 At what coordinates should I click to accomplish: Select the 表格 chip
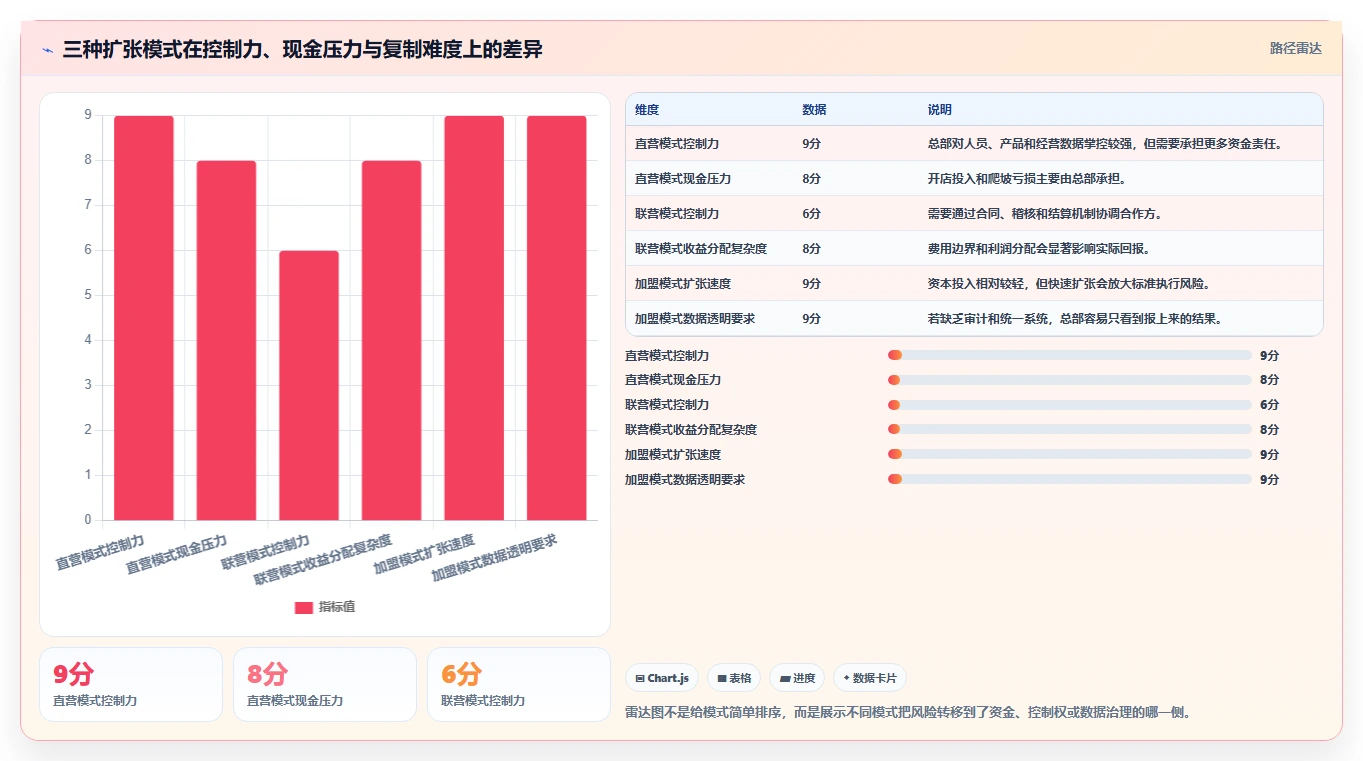pos(734,678)
